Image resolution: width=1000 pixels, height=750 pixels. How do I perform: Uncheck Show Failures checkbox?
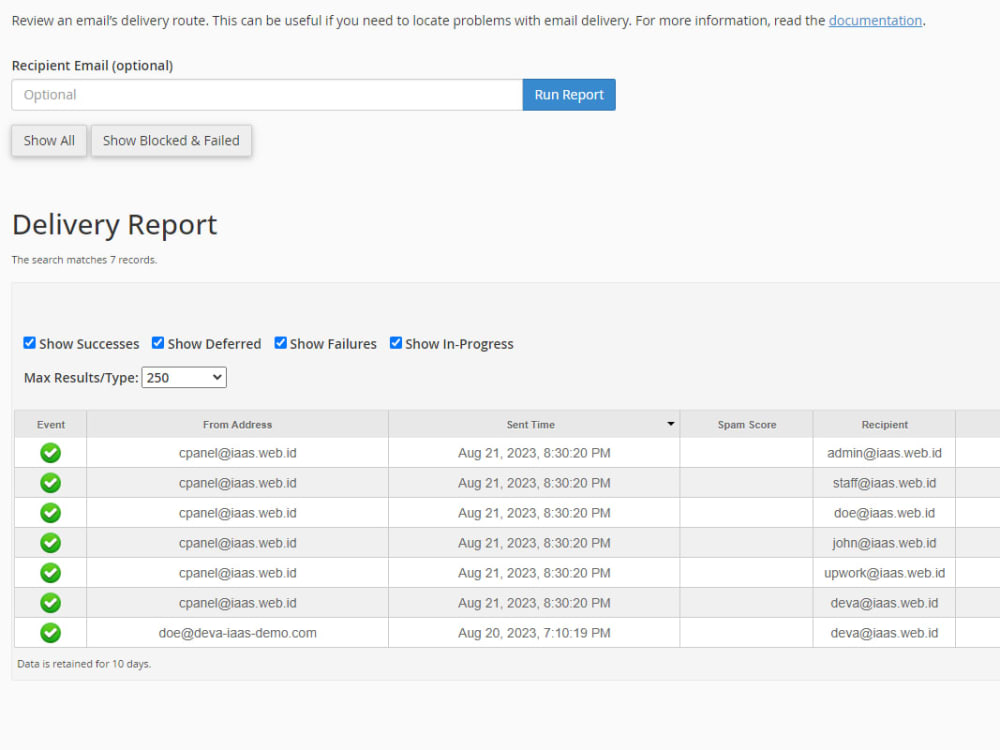coord(280,343)
